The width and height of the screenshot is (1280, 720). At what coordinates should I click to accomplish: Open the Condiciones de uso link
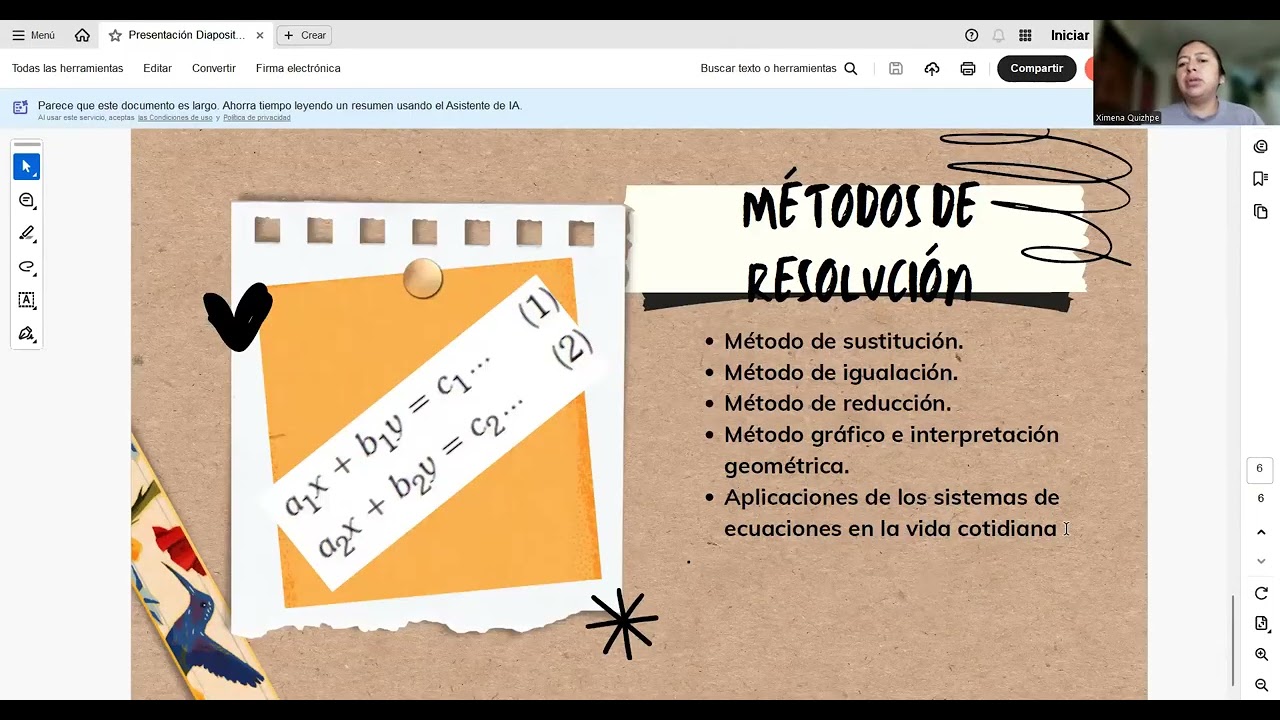point(175,118)
